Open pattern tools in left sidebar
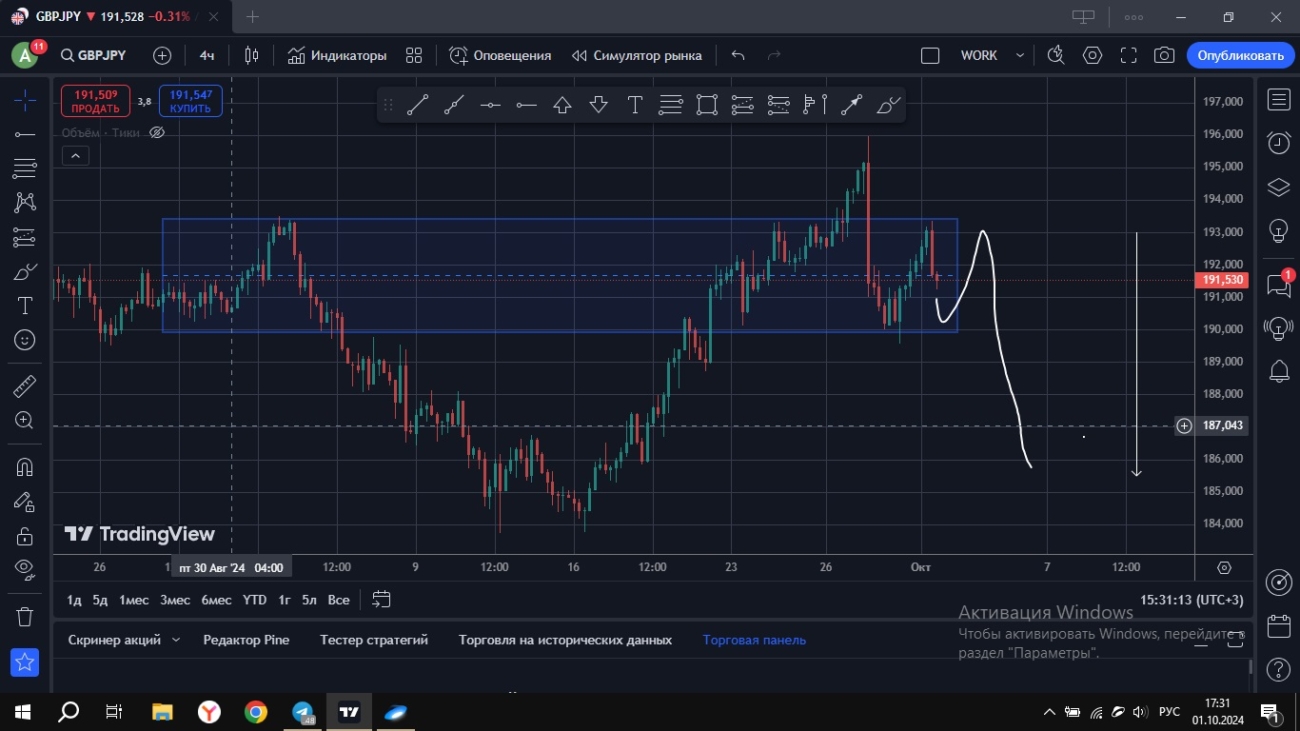 pos(25,202)
